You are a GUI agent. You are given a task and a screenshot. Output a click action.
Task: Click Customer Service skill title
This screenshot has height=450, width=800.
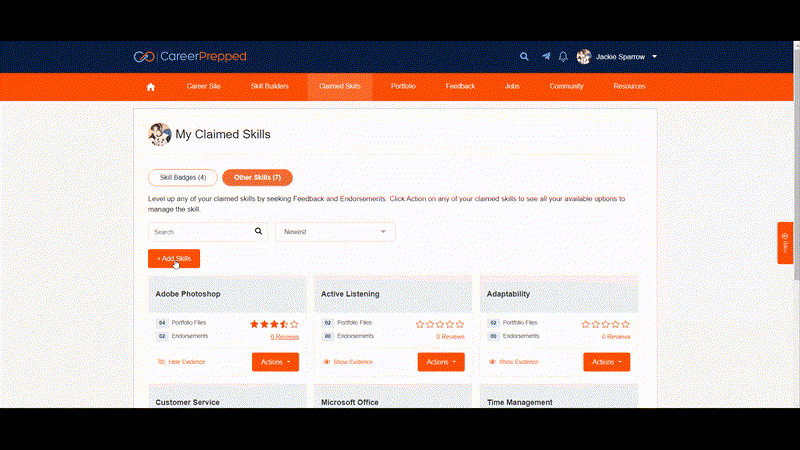point(187,402)
